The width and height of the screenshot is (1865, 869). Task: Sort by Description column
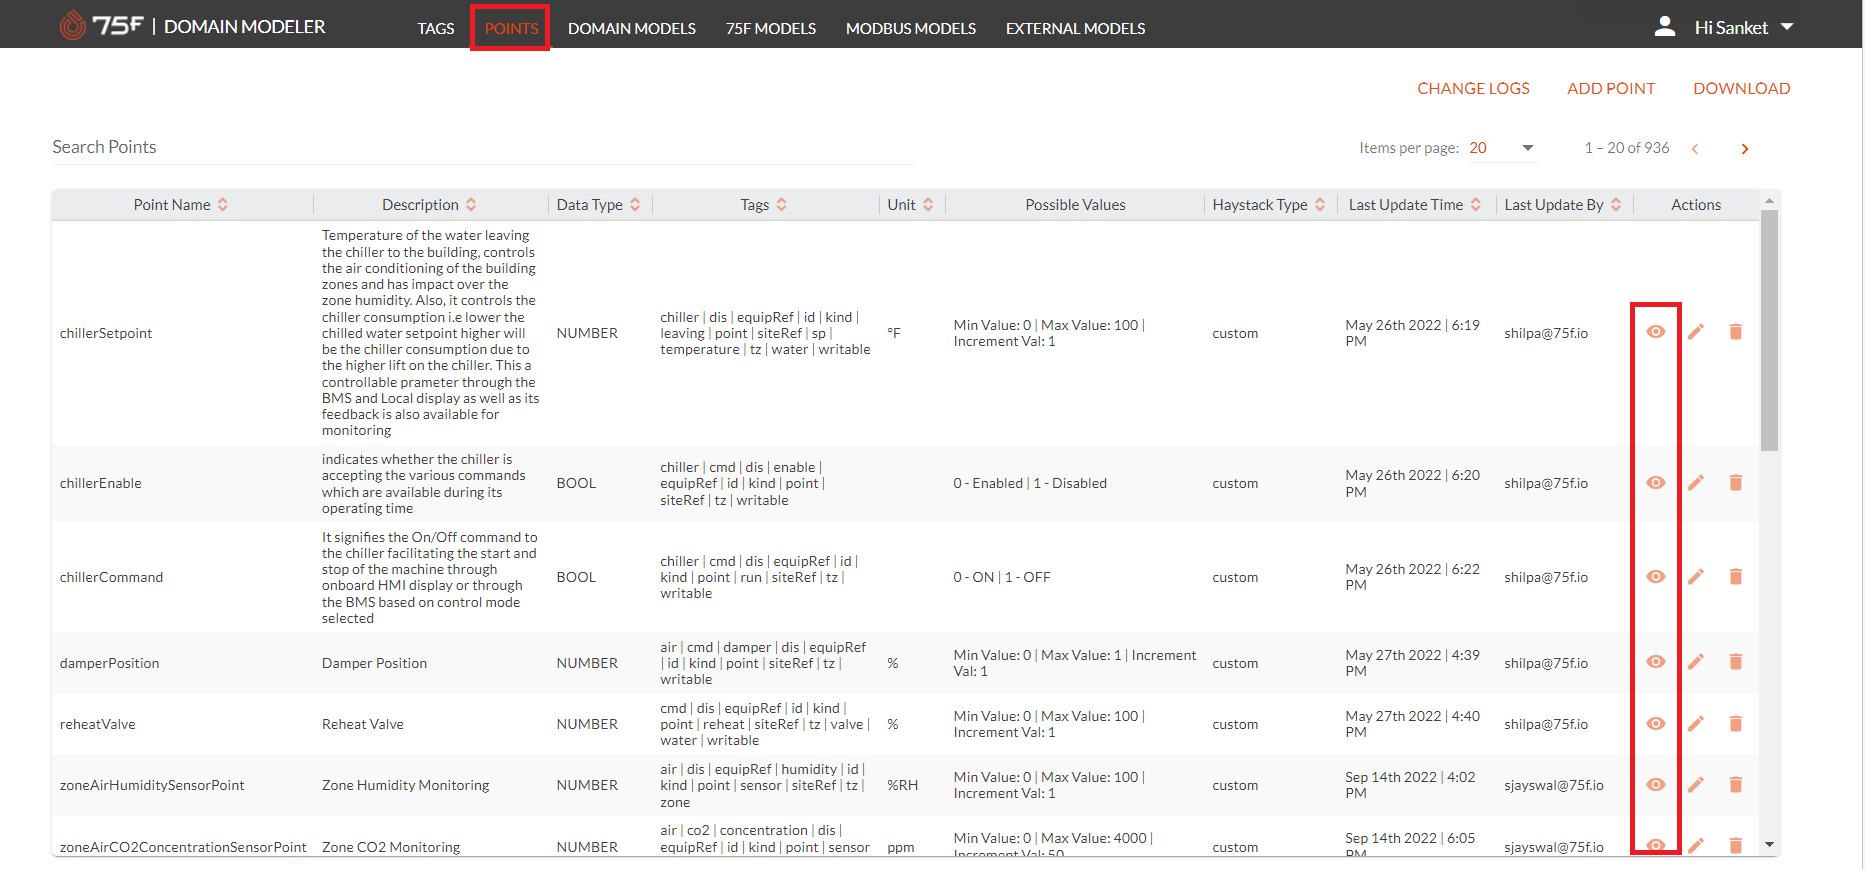471,205
